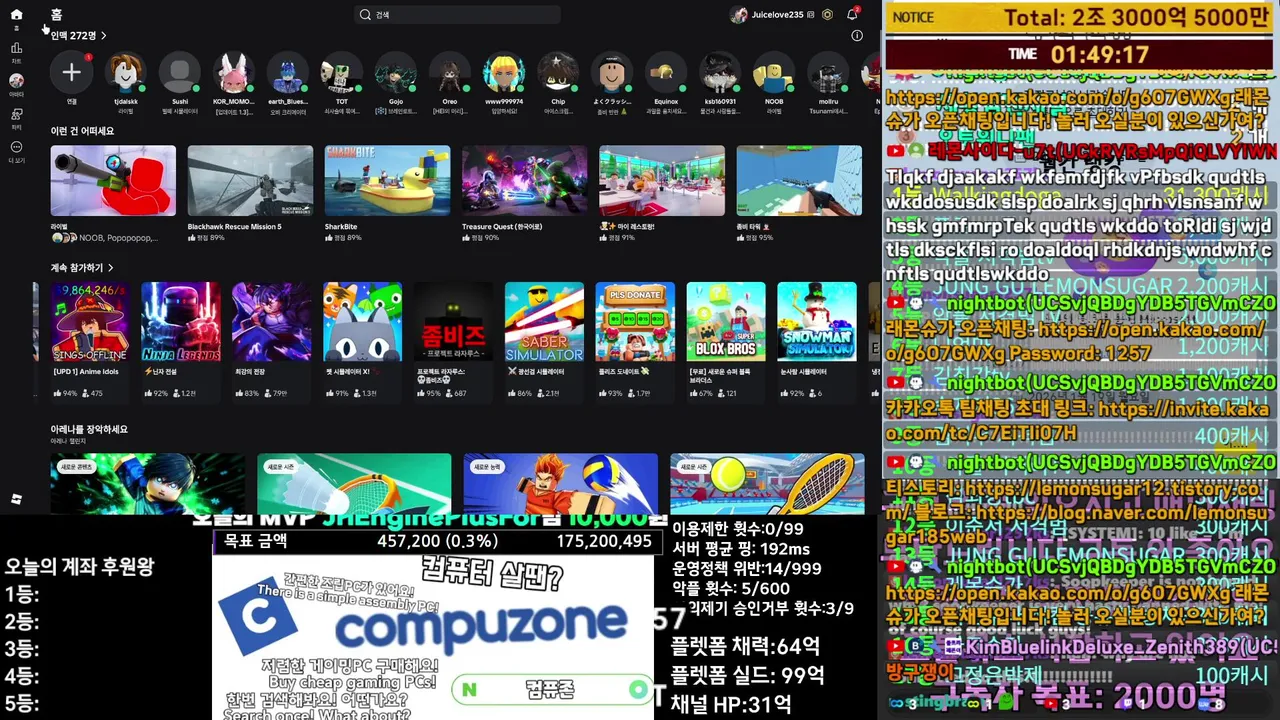Open the Saber Simulator game tile

(544, 322)
